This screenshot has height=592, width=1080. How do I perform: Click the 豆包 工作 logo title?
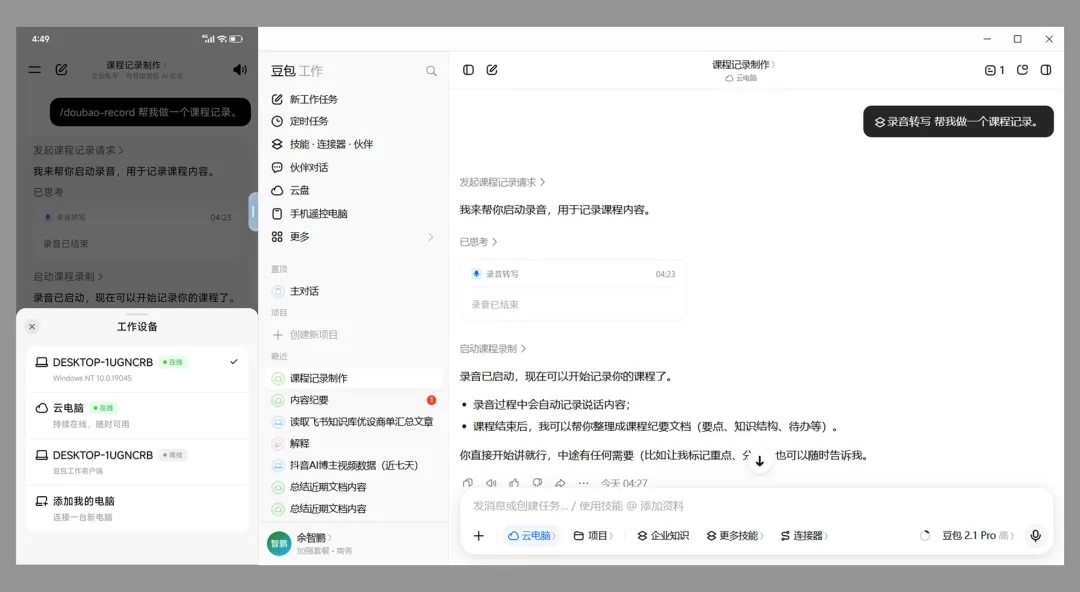click(297, 71)
